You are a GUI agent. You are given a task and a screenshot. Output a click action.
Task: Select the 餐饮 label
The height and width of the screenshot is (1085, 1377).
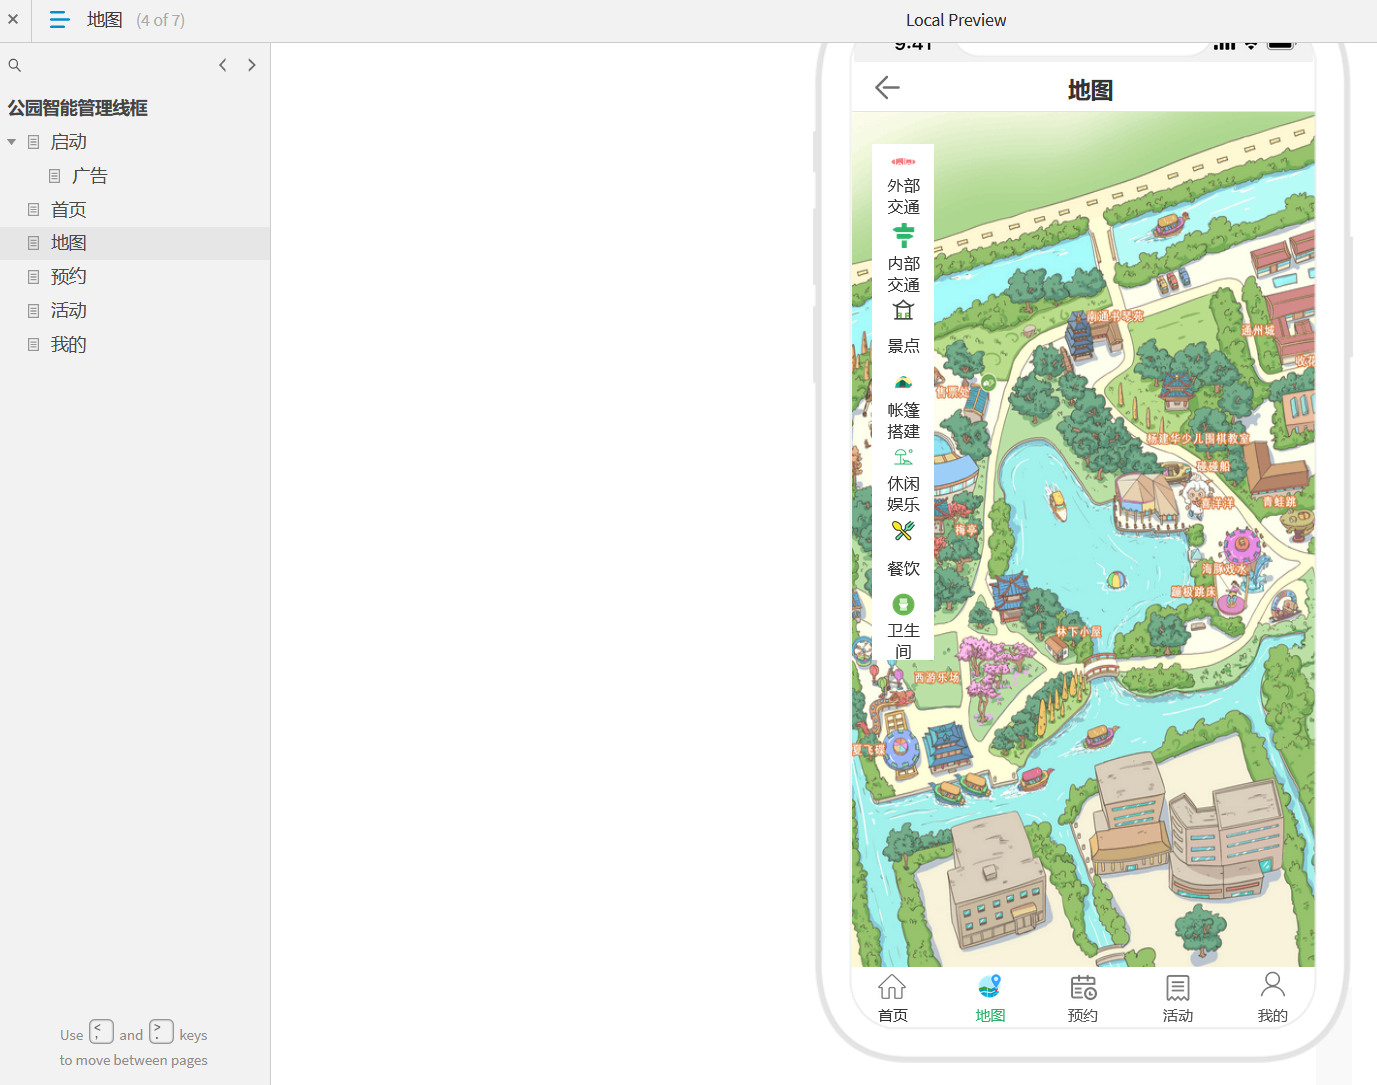click(903, 569)
